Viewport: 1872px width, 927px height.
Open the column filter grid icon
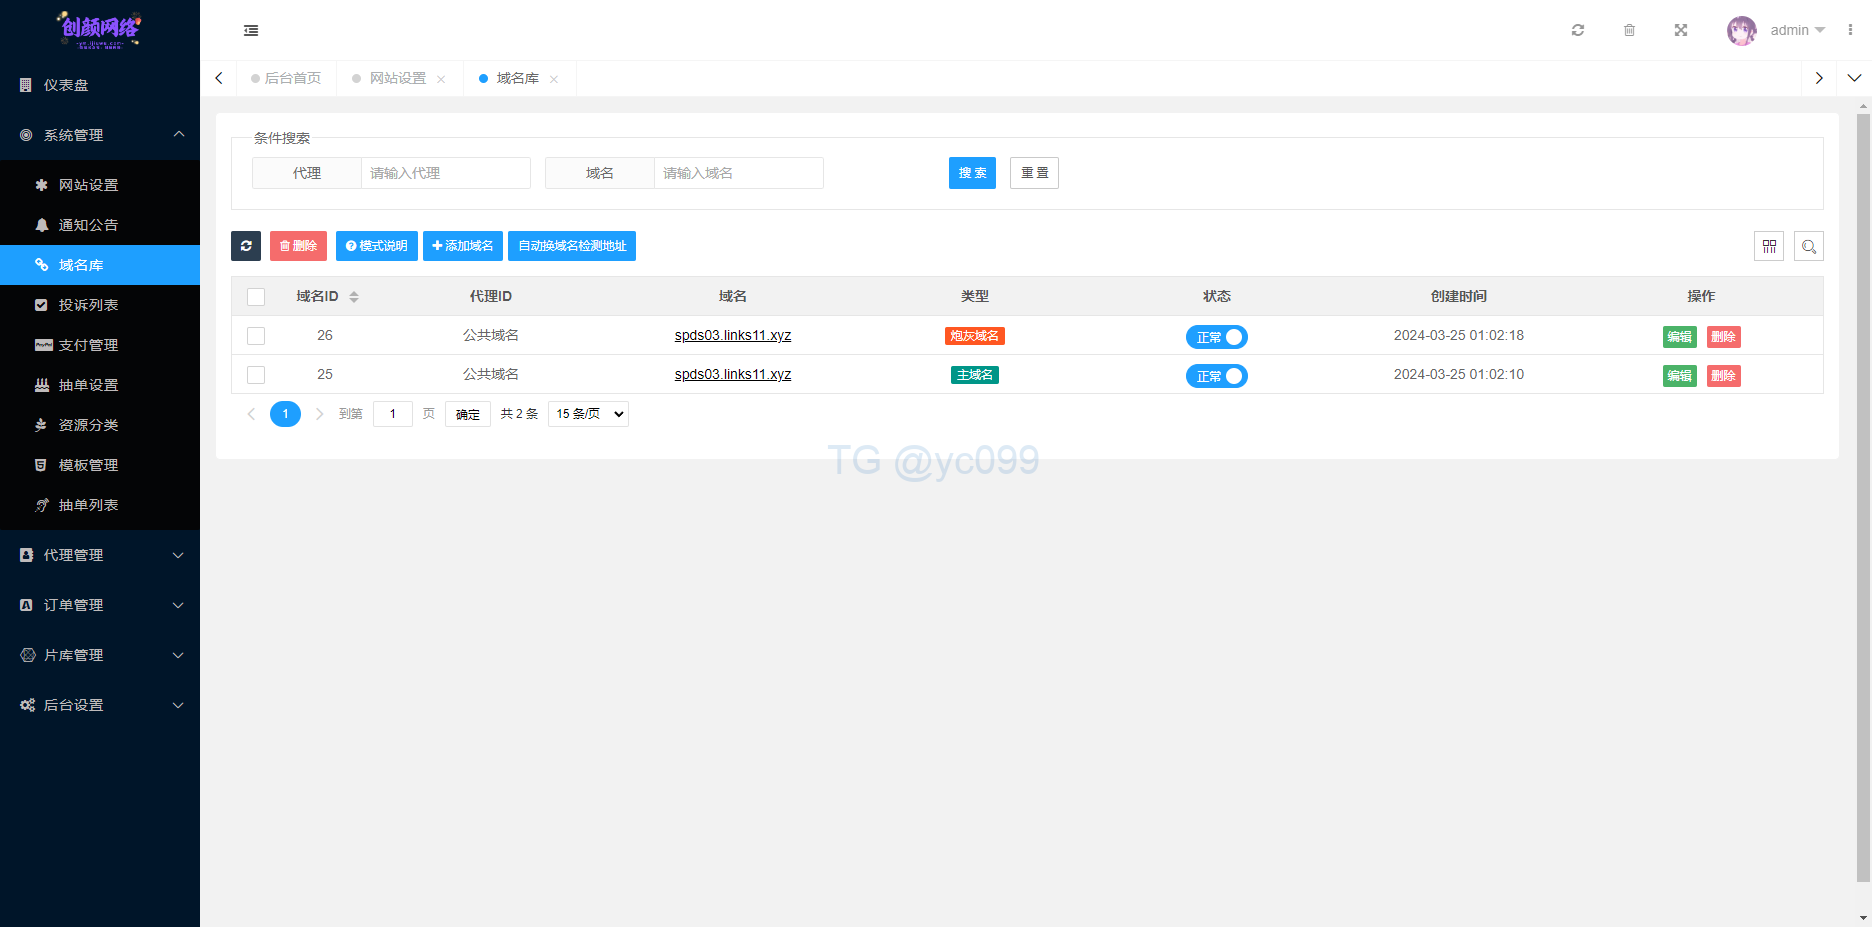pyautogui.click(x=1769, y=246)
